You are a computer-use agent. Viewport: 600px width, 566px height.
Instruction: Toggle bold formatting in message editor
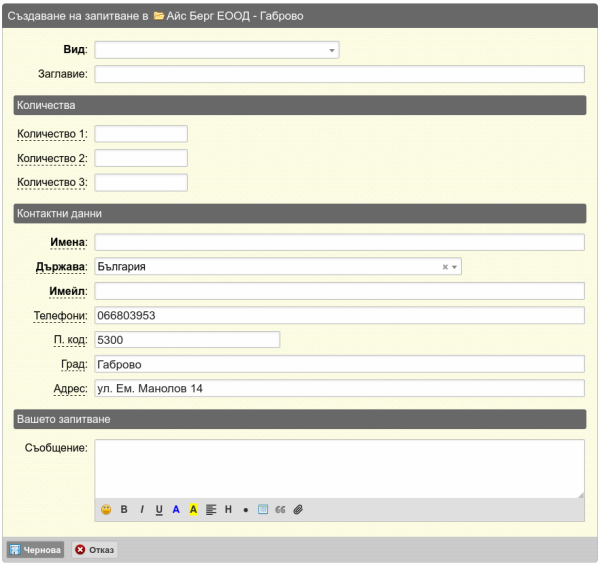click(x=124, y=509)
